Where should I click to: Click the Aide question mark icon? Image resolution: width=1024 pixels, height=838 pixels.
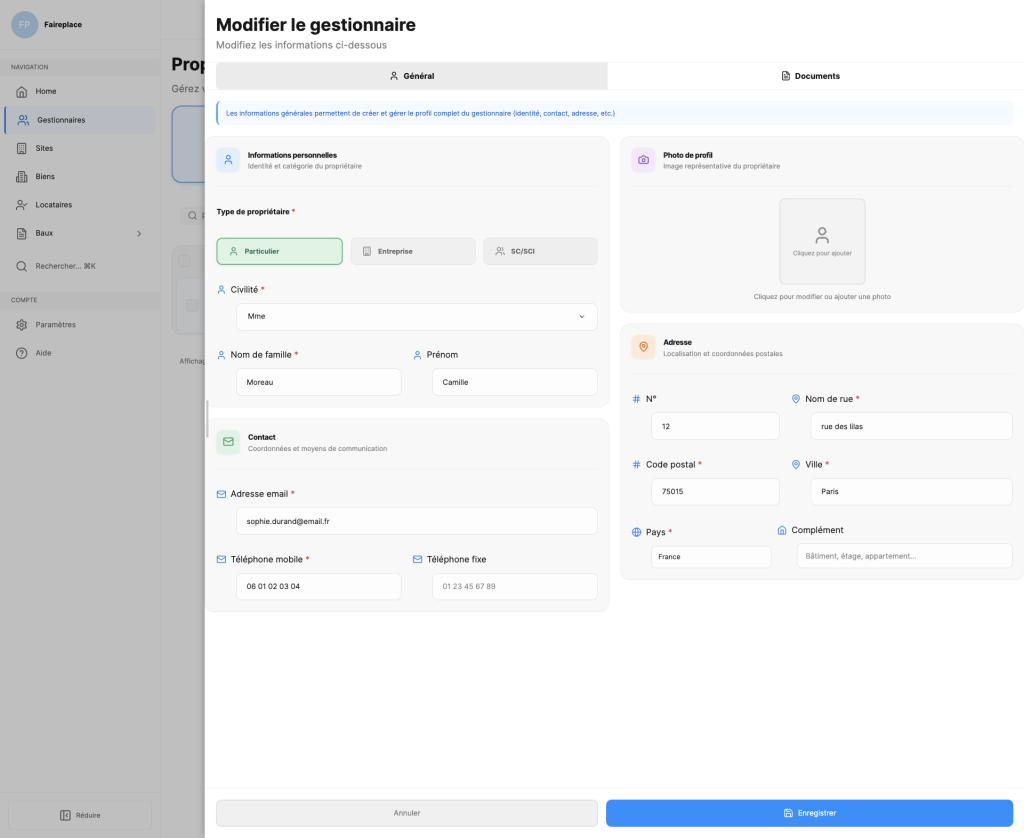(x=22, y=353)
